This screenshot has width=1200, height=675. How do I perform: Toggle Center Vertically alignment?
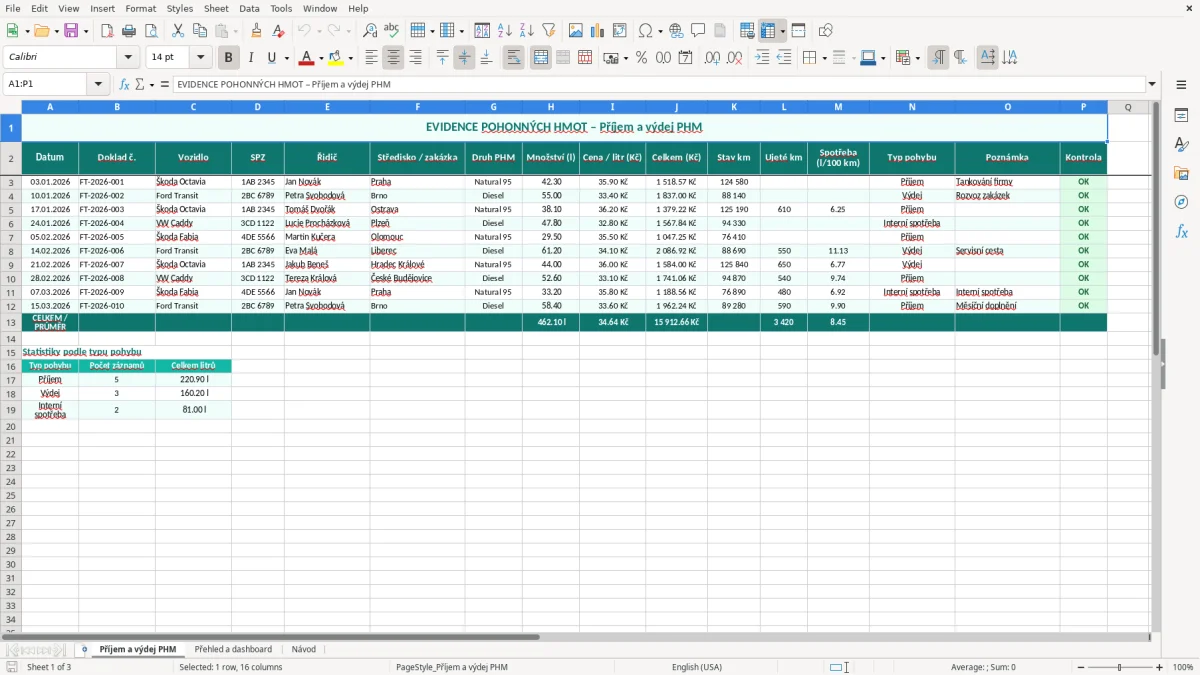[464, 58]
